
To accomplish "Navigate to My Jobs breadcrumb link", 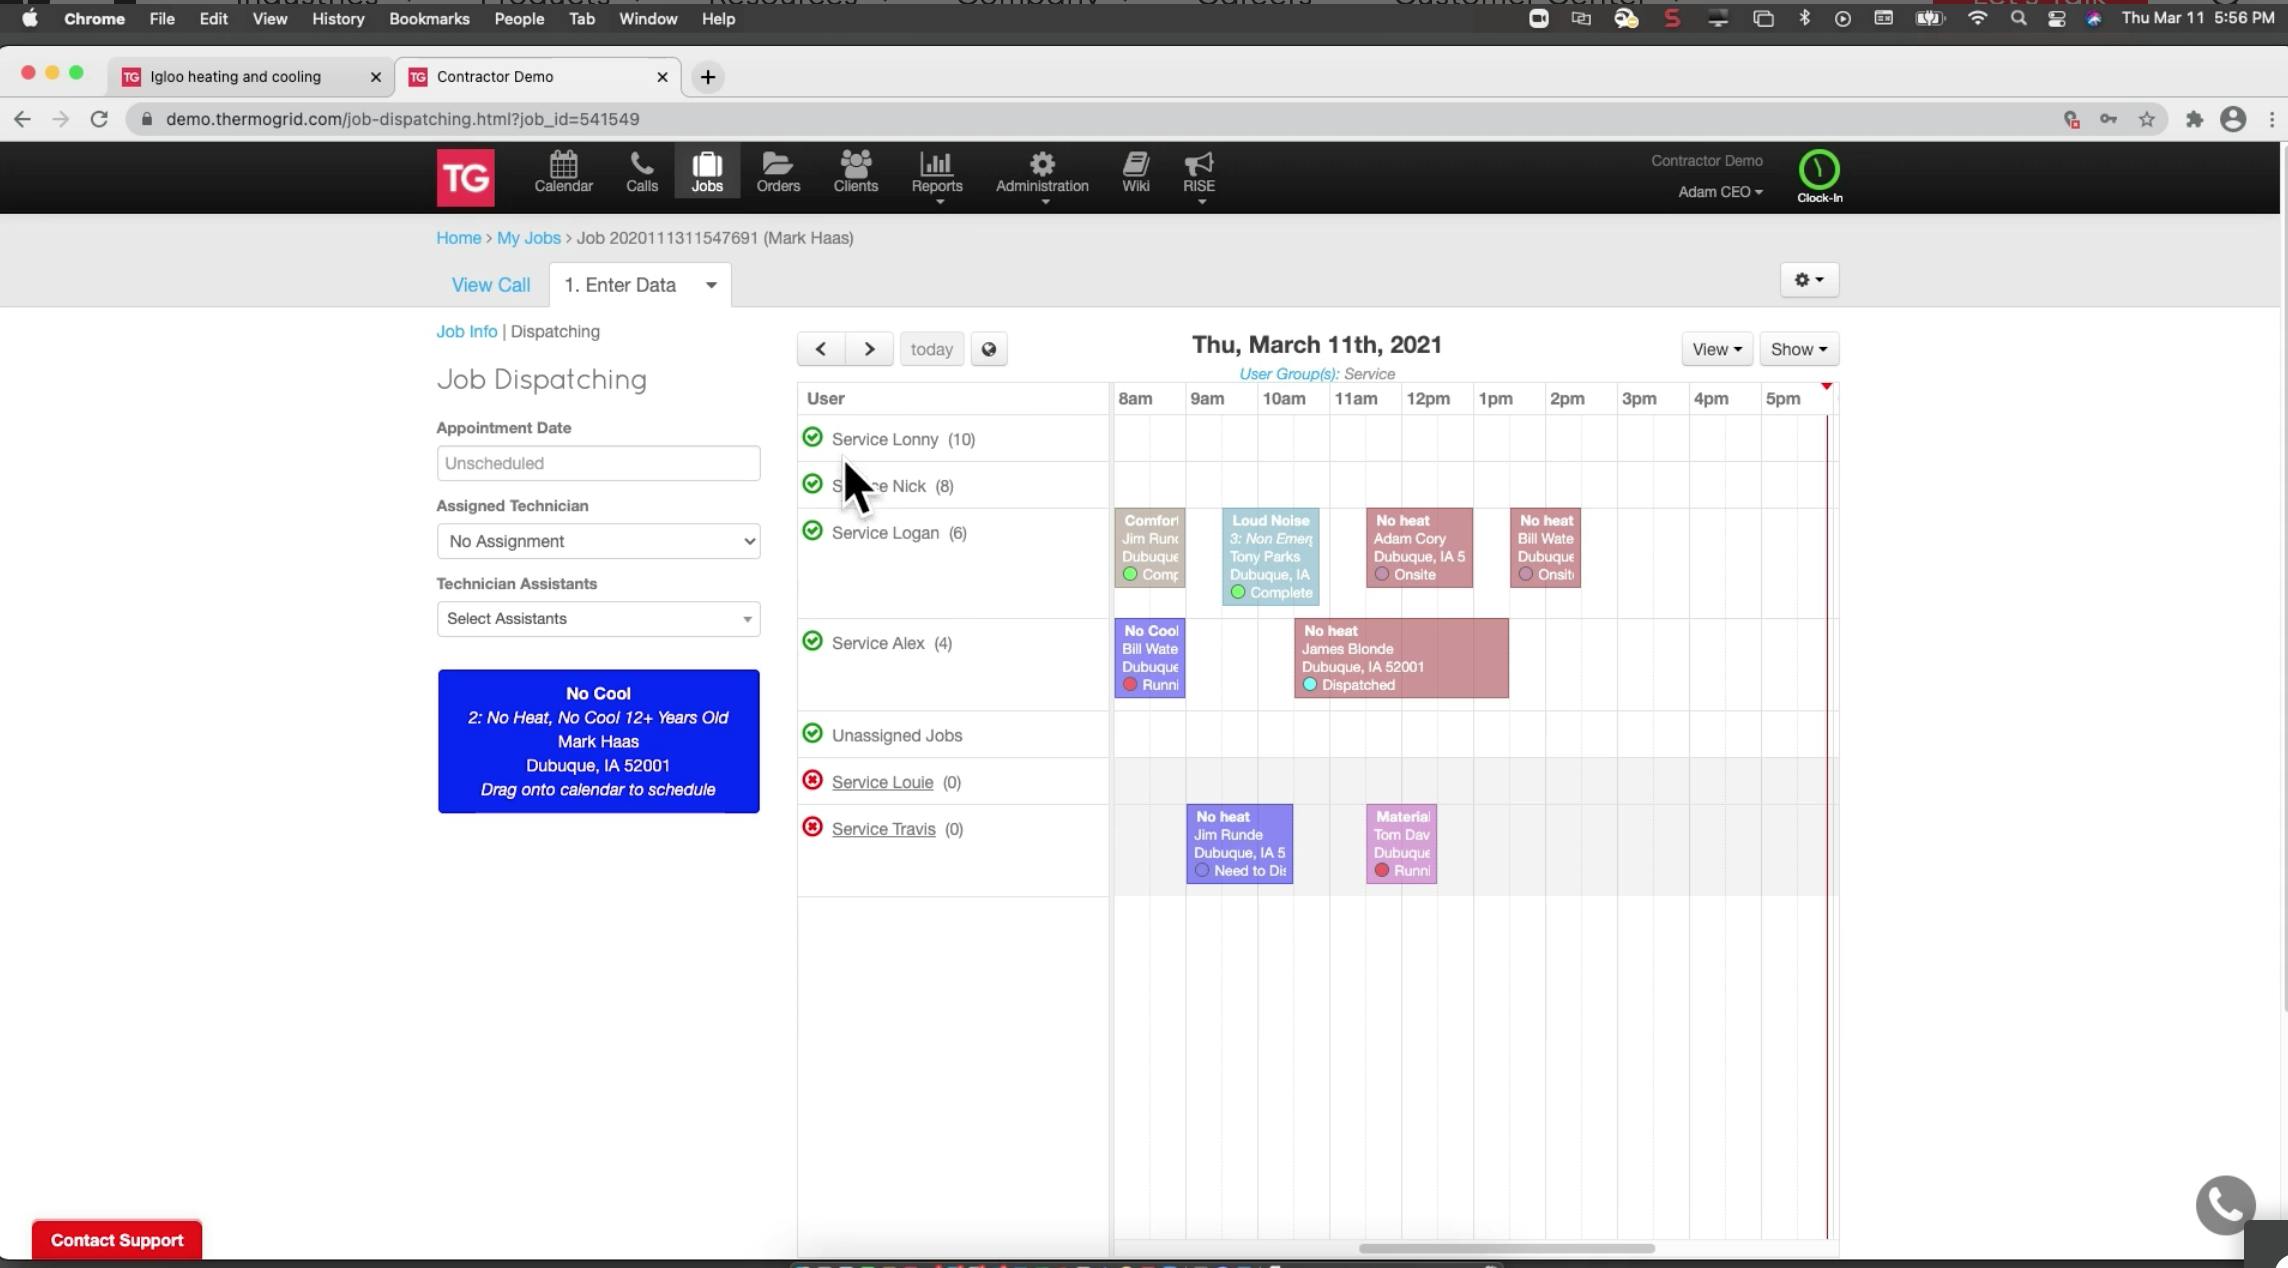I will [528, 238].
